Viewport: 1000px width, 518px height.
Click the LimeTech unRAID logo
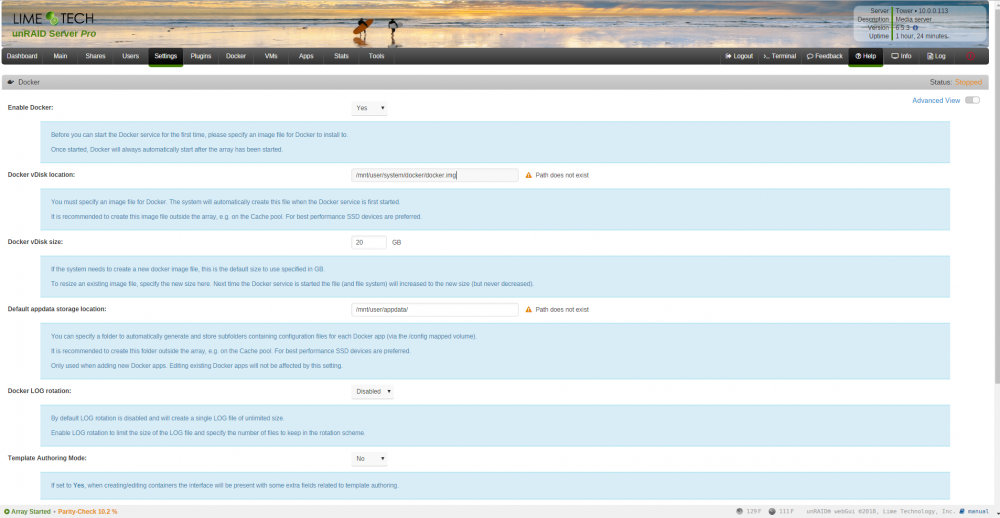coord(54,25)
